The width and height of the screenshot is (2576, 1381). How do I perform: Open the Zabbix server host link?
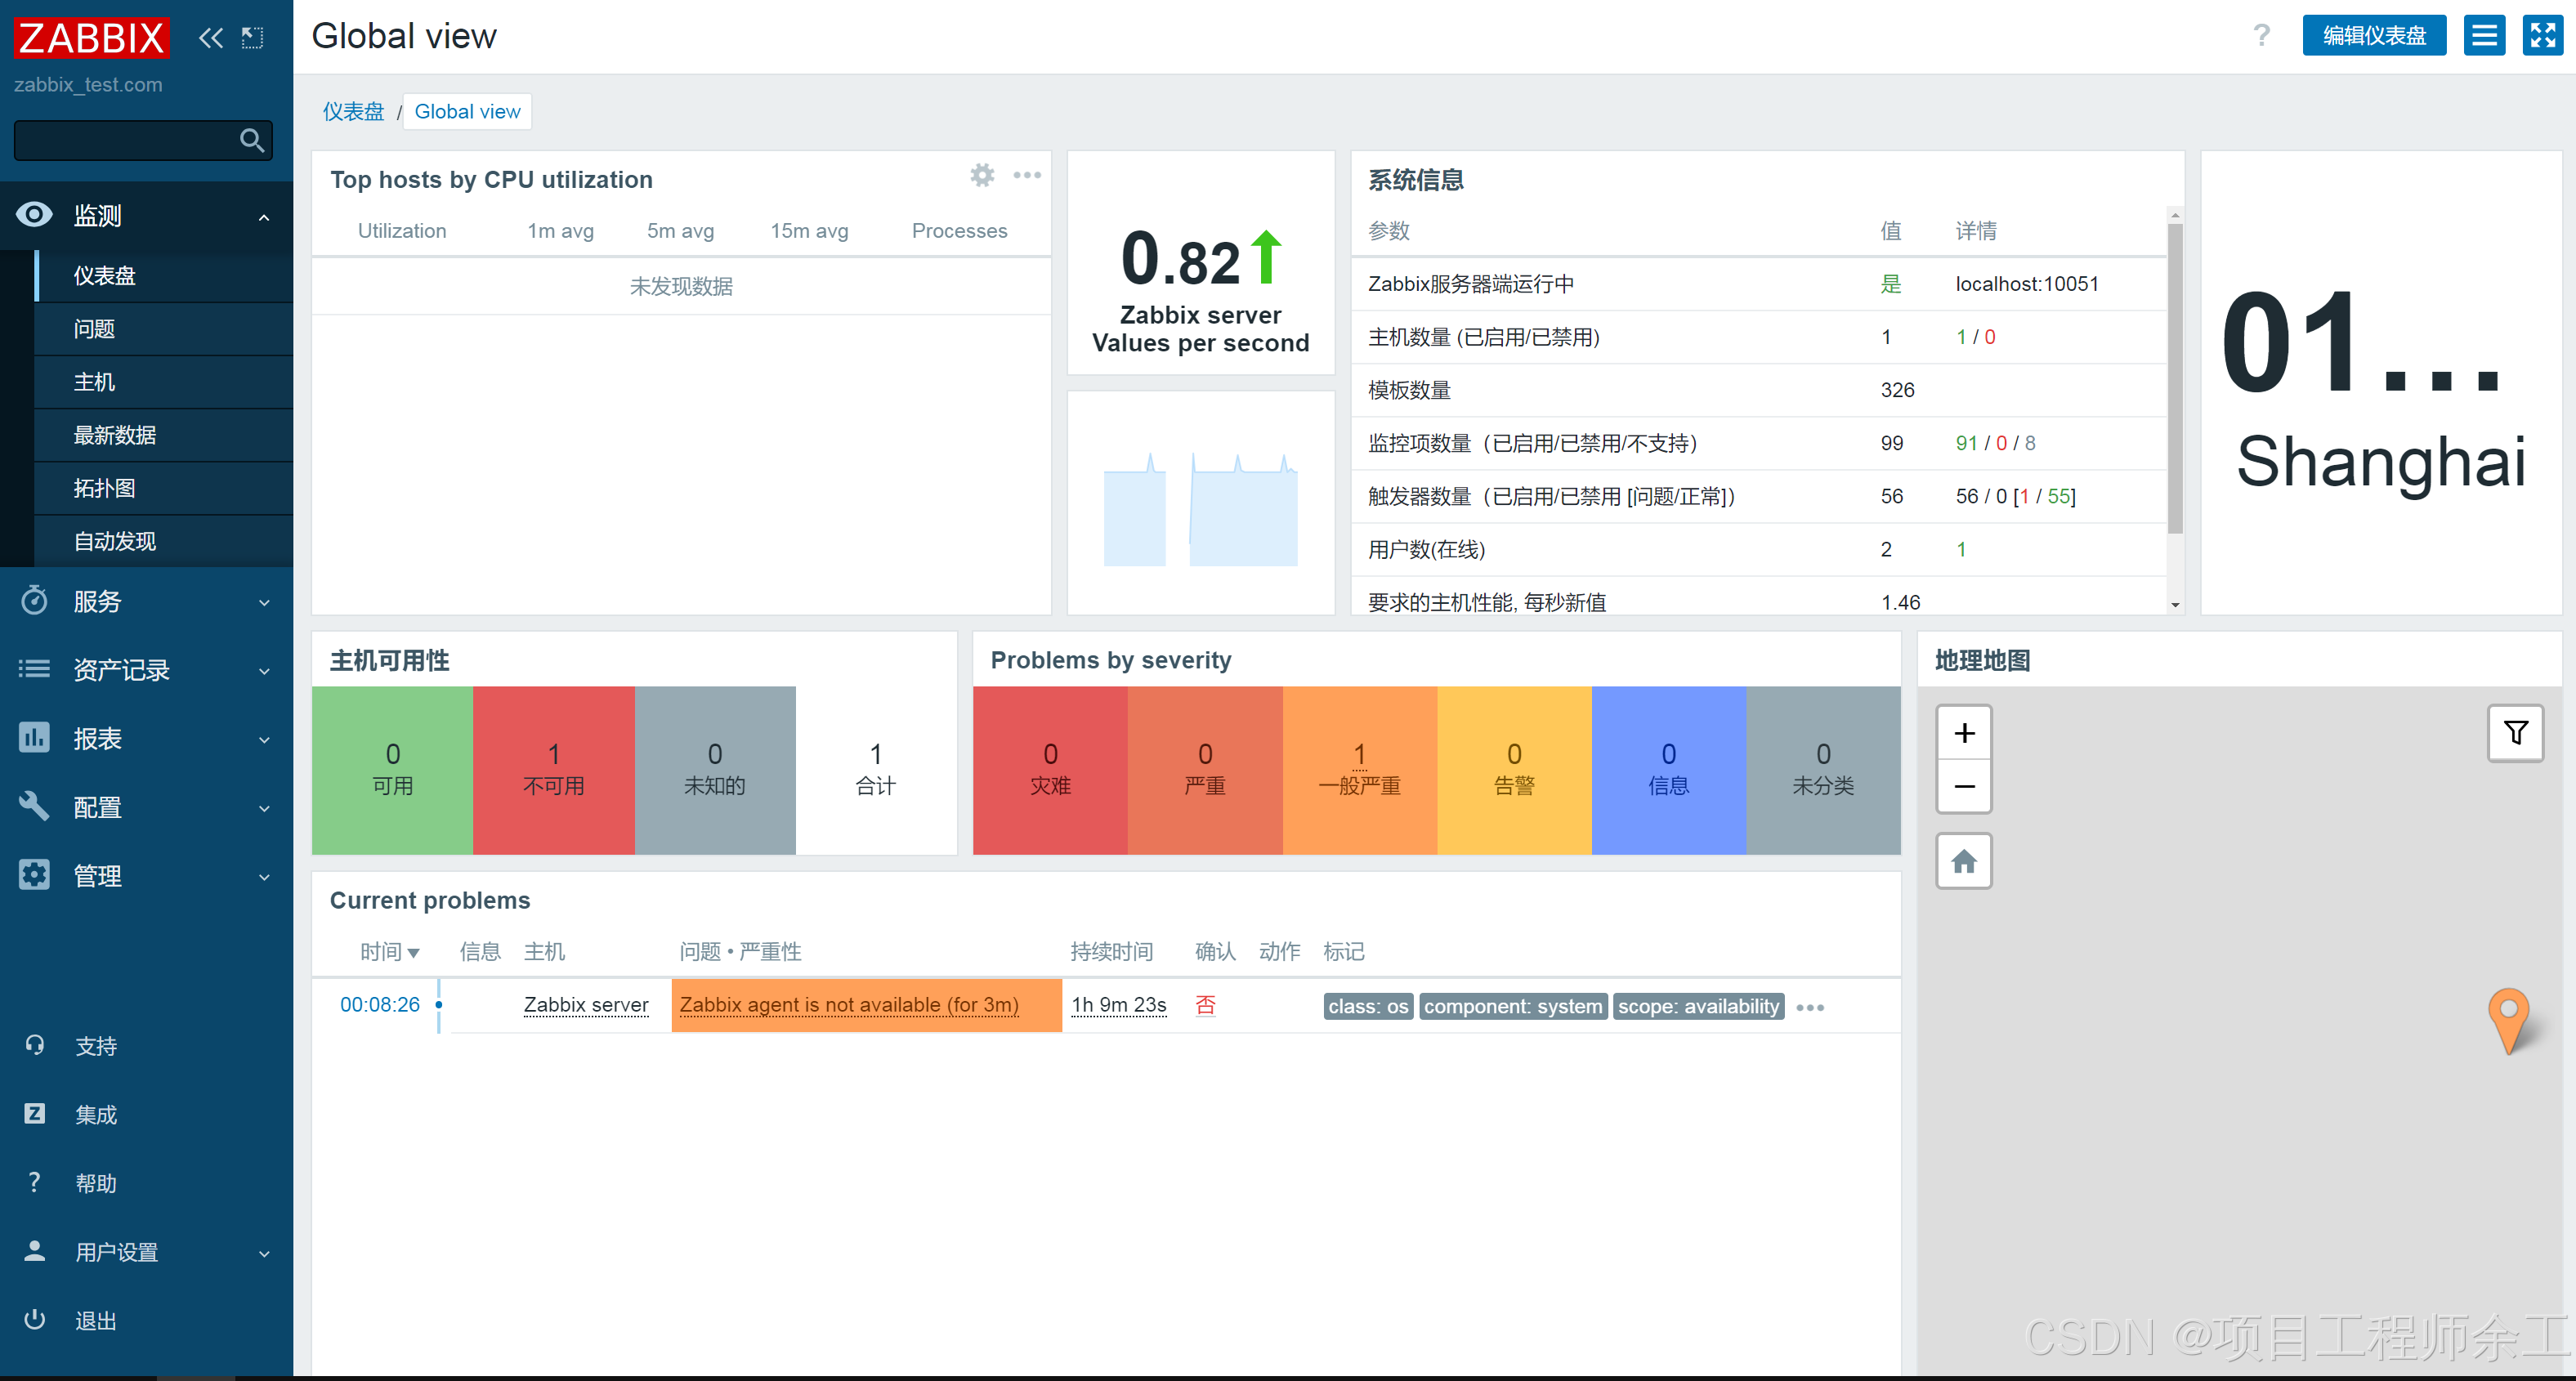[586, 1005]
